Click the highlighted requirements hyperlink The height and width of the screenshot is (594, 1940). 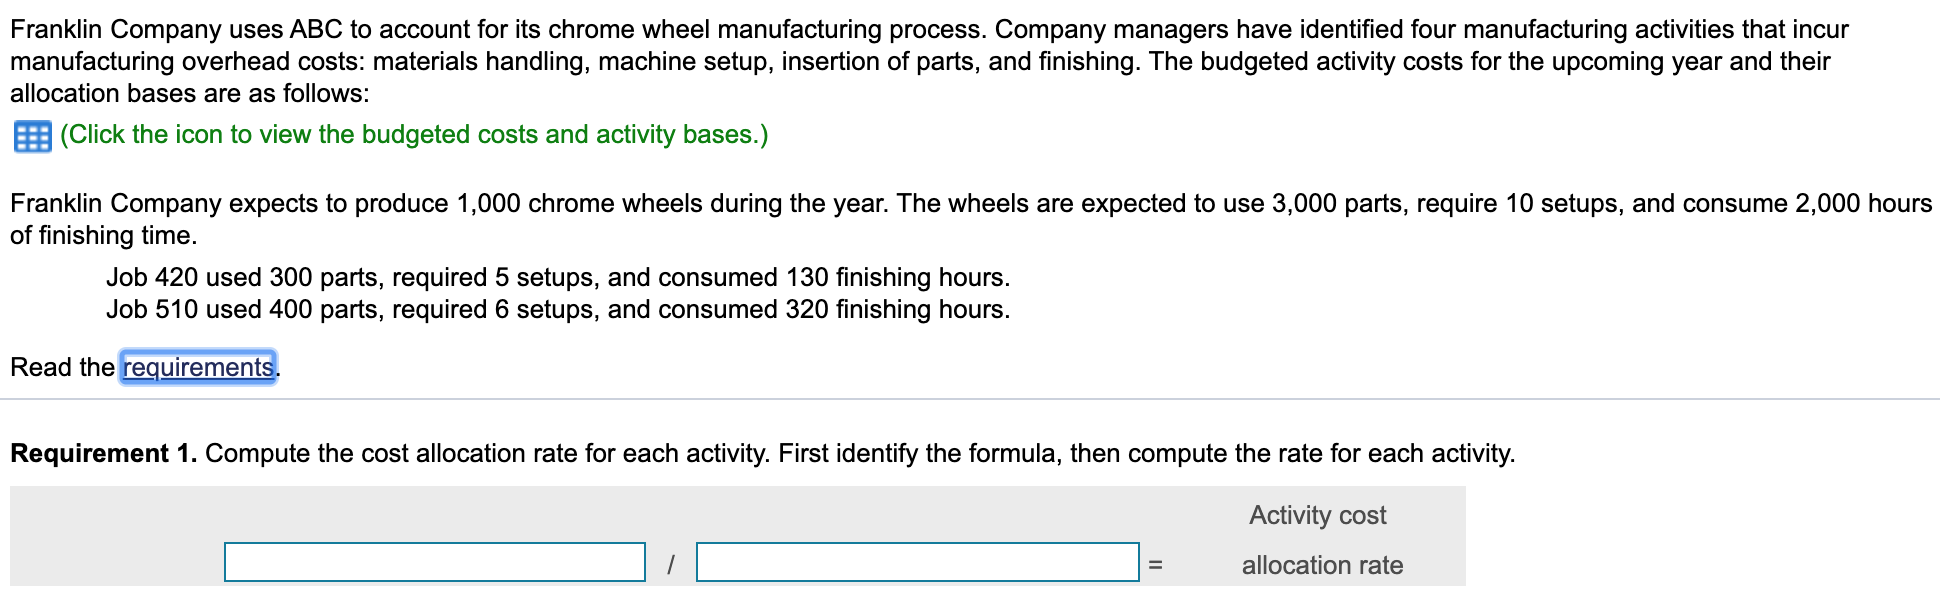tap(197, 367)
